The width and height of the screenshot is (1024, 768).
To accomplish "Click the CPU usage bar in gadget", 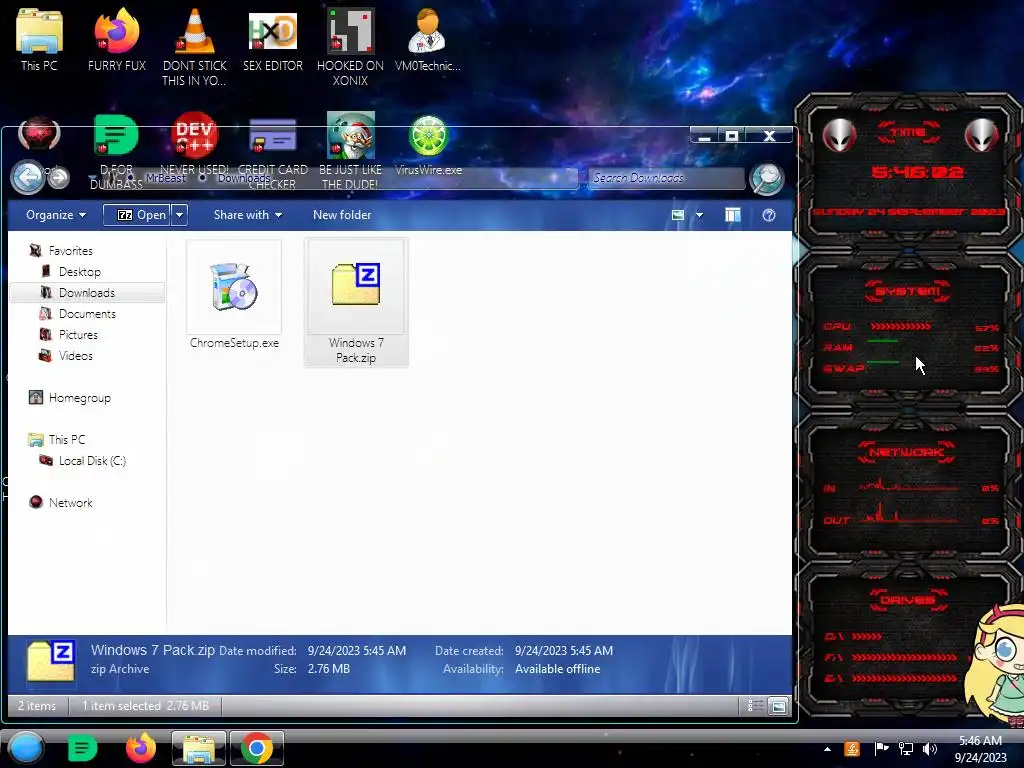I will pos(901,326).
